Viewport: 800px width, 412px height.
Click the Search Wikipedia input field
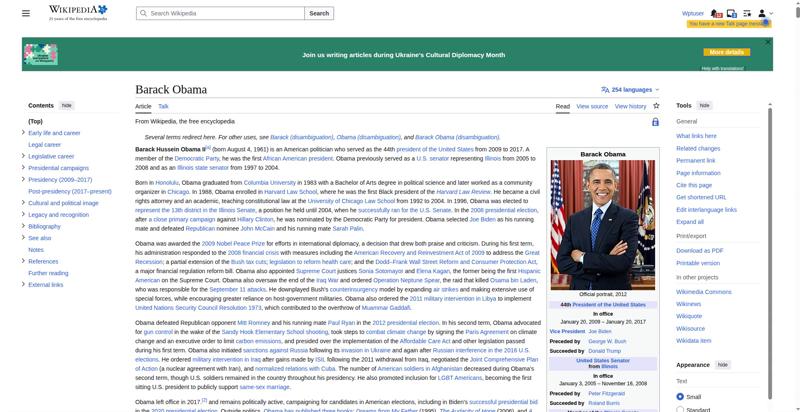[220, 13]
